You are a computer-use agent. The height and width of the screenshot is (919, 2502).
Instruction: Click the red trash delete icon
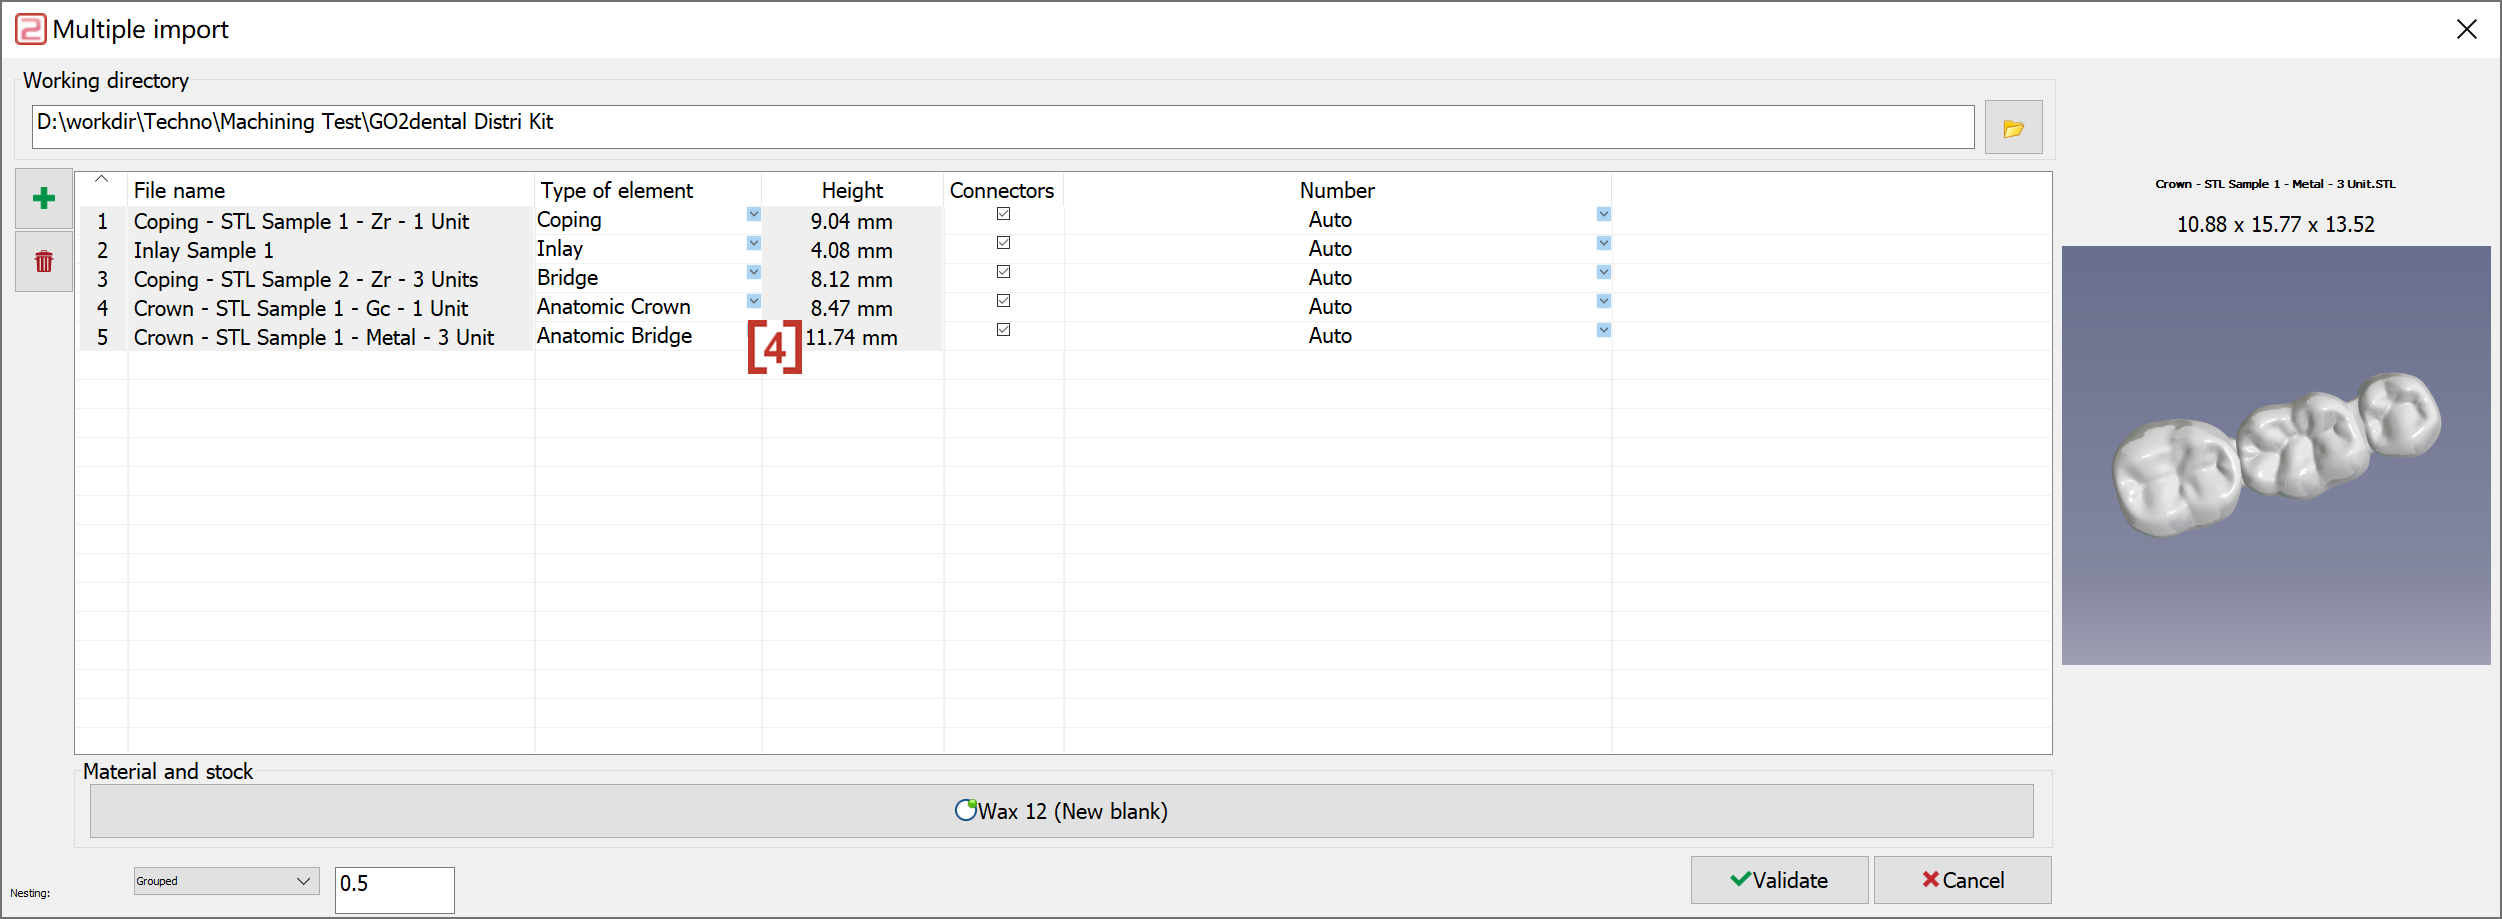tap(44, 261)
